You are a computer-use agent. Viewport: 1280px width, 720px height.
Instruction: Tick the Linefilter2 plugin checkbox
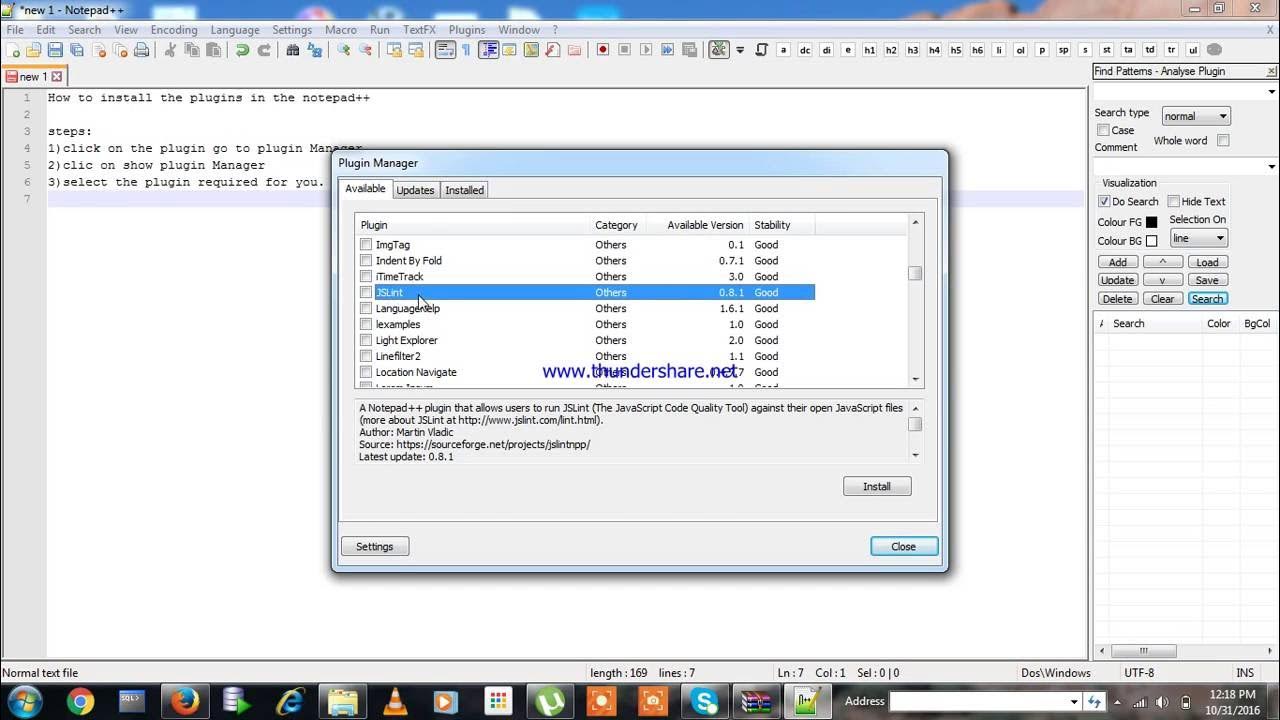pos(366,357)
